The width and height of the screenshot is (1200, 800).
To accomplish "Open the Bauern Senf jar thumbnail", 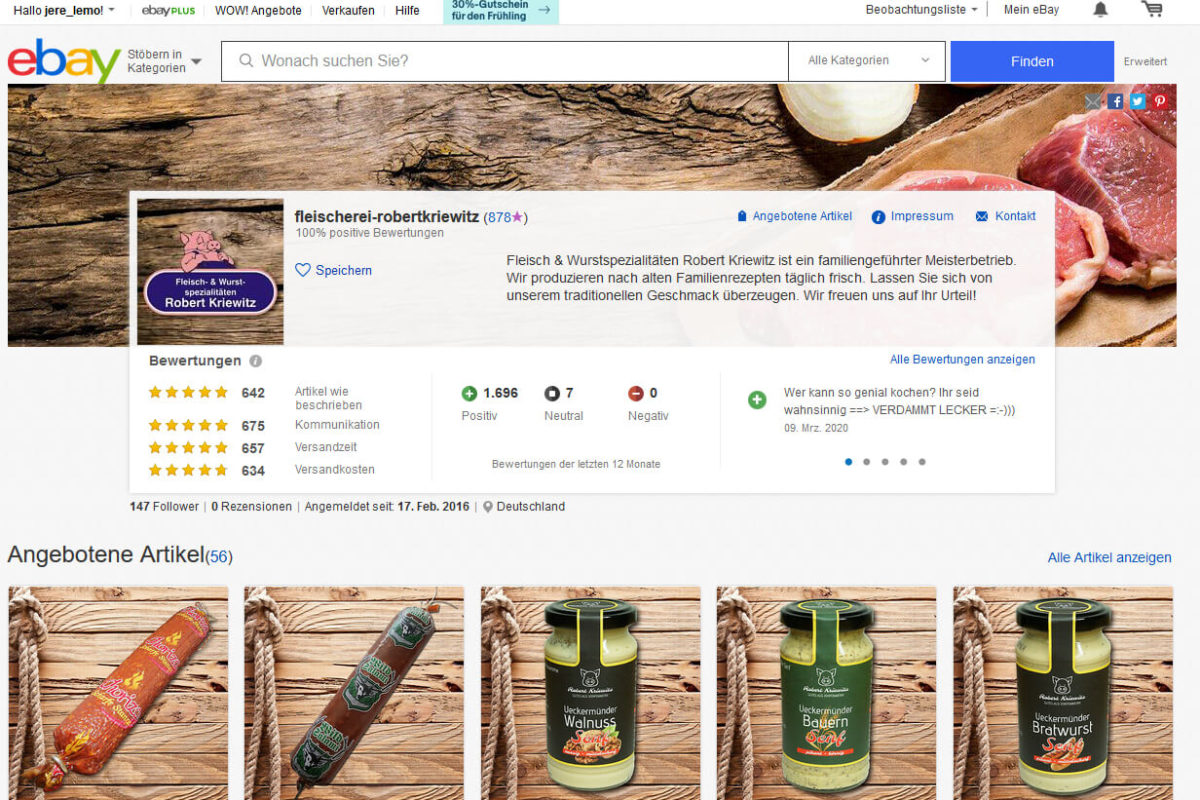I will pos(826,693).
